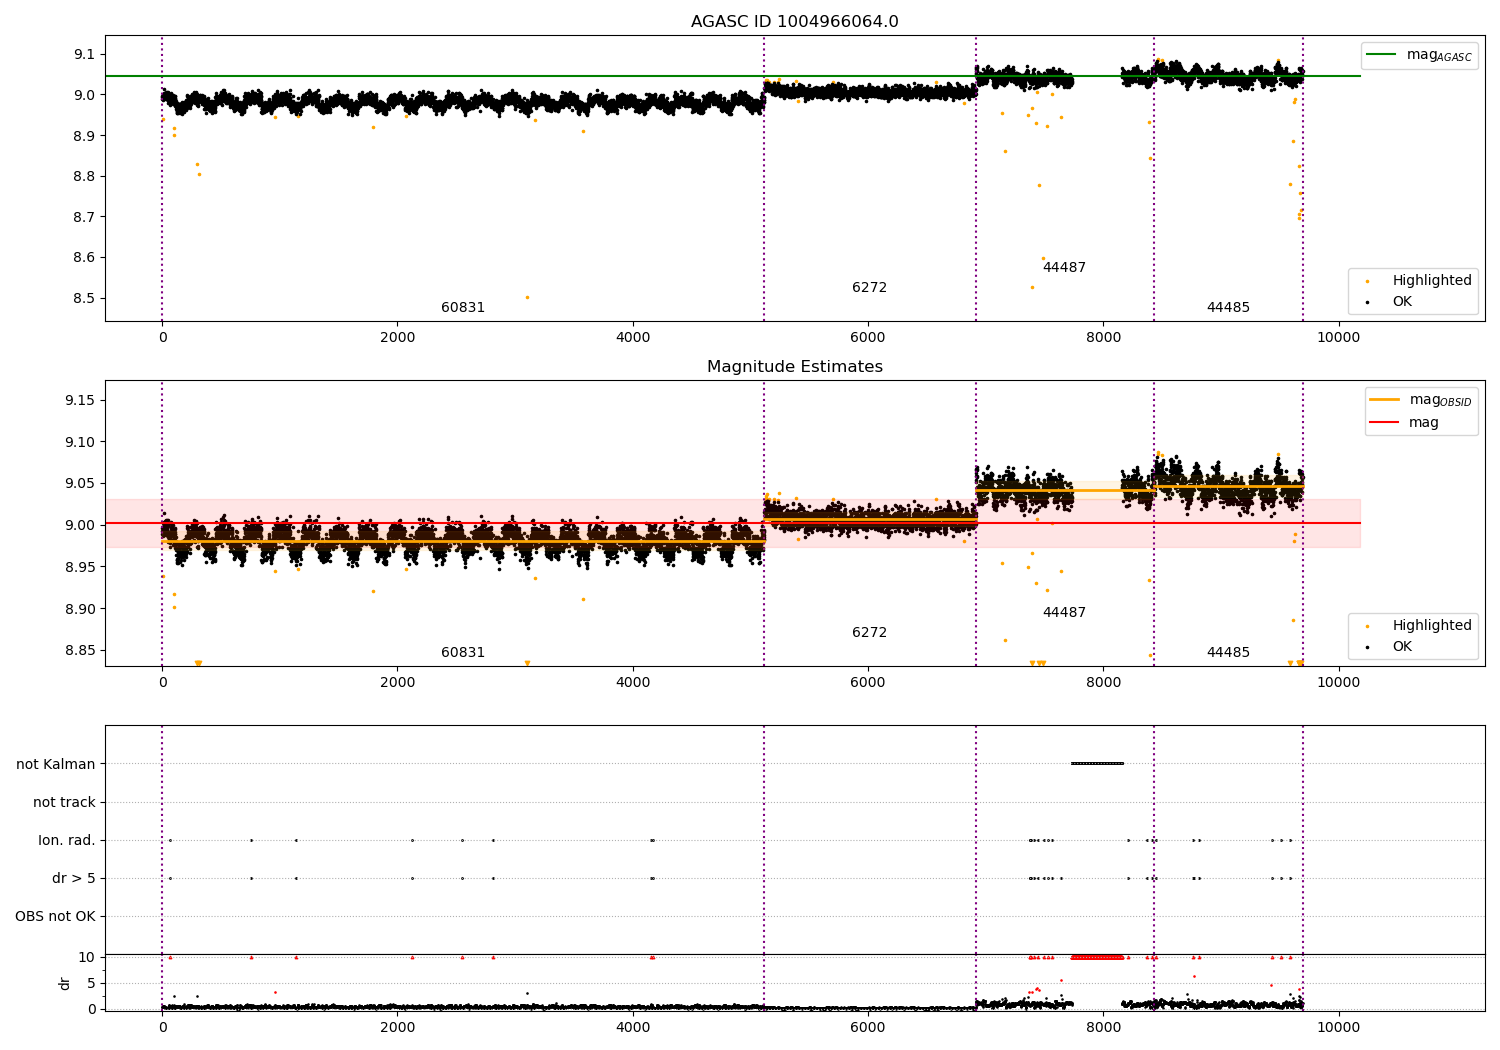This screenshot has width=1500, height=1050.
Task: Click the 44487 obsid label in top plot
Action: (1064, 268)
